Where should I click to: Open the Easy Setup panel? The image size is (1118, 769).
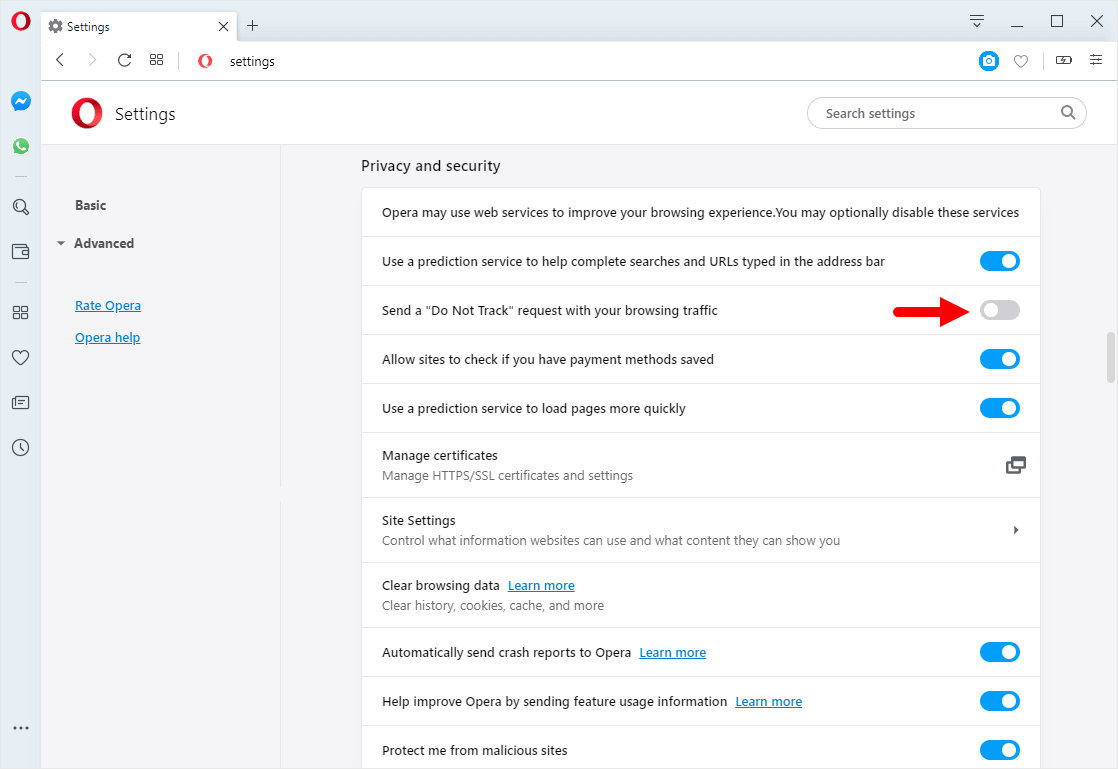click(1096, 60)
